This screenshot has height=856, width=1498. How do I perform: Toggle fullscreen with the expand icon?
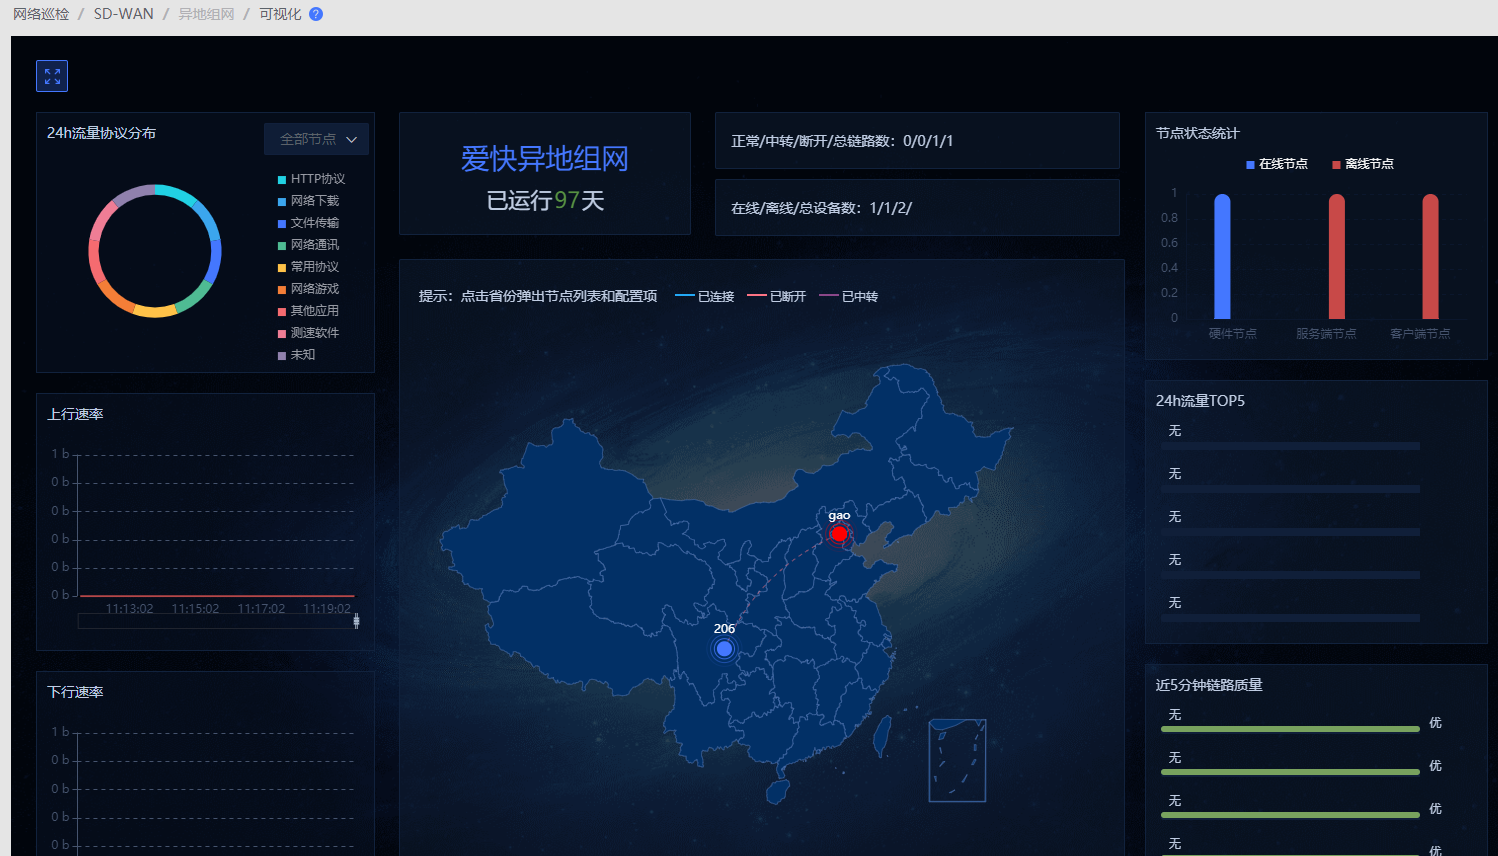[x=52, y=76]
